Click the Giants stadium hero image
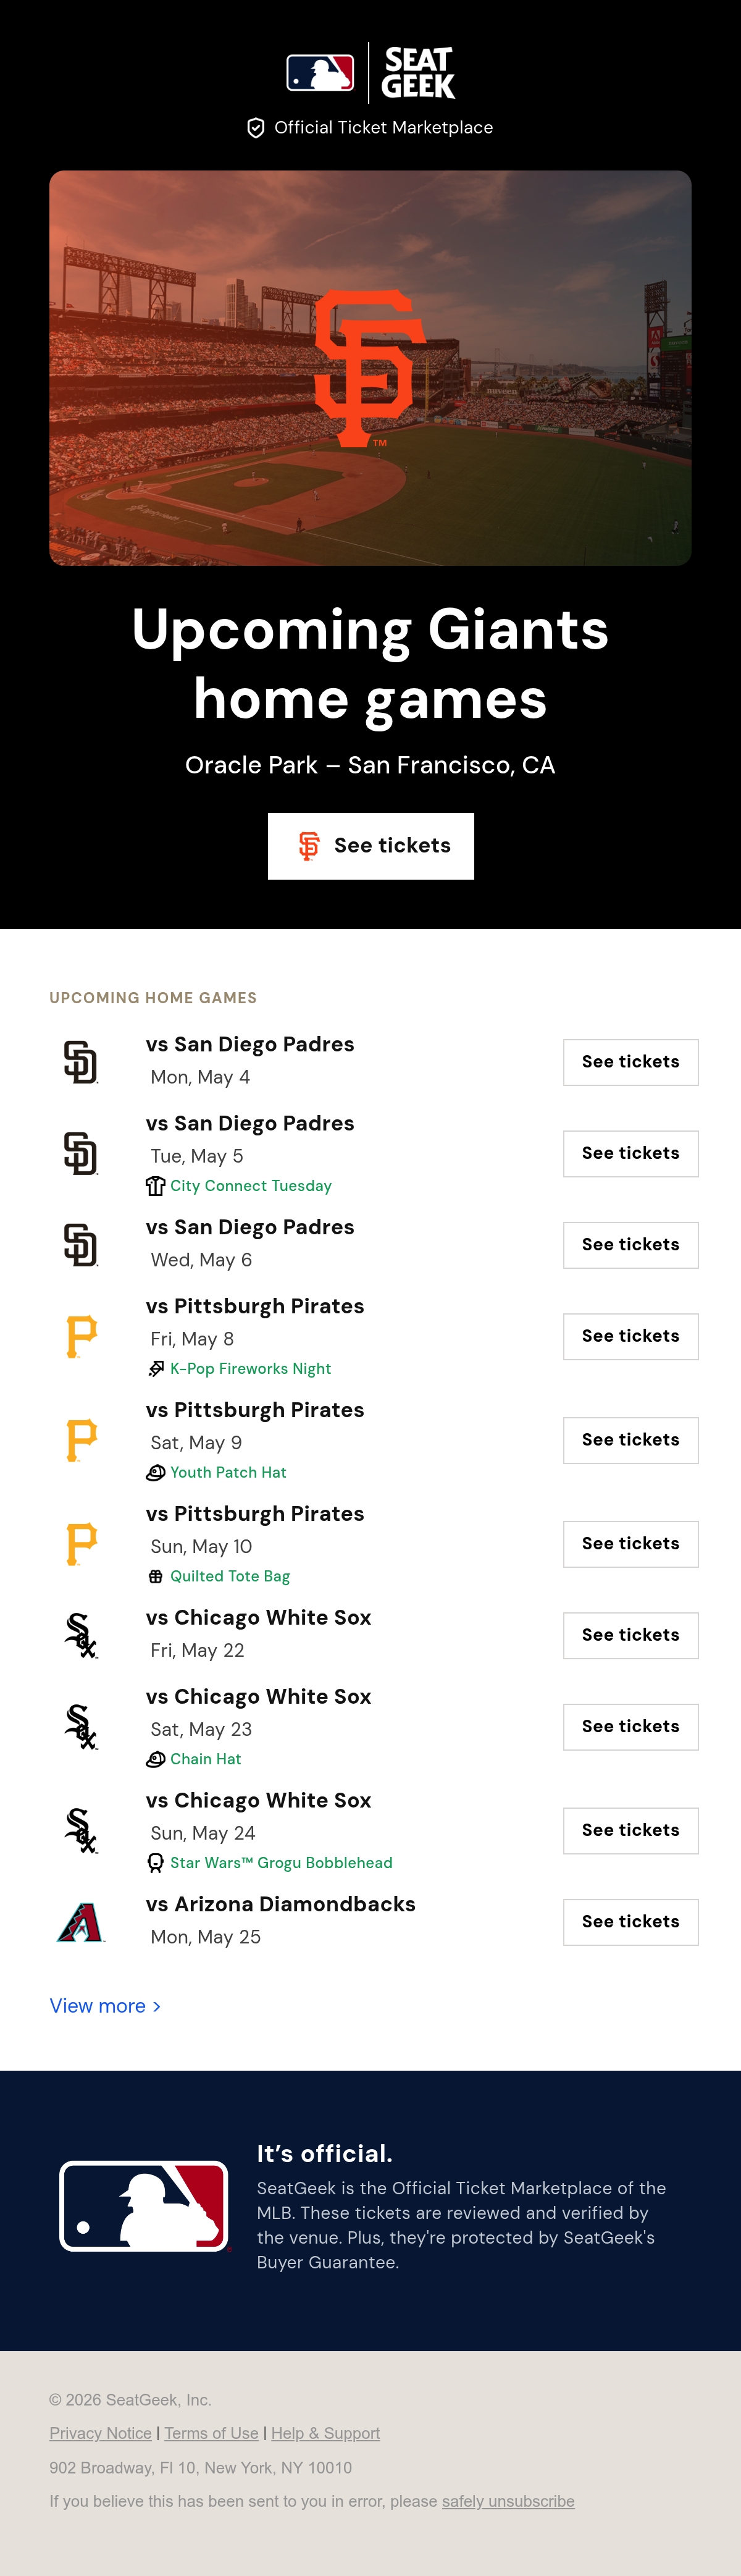Image resolution: width=741 pixels, height=2576 pixels. point(370,368)
